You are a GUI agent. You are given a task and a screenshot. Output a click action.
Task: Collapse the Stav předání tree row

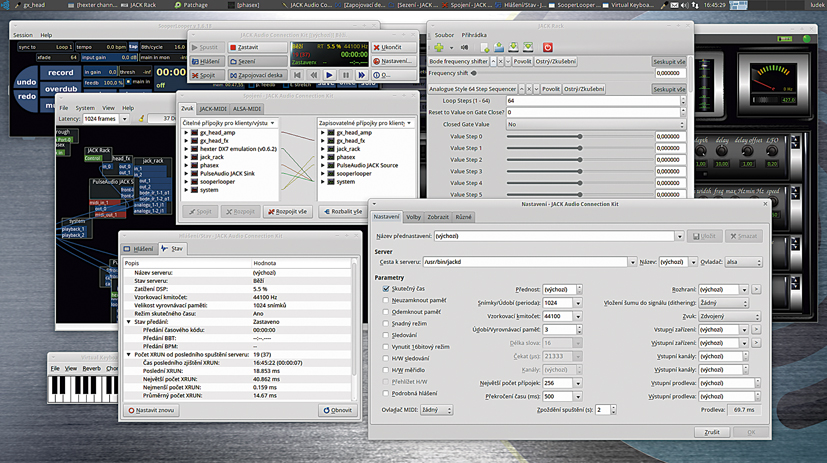click(129, 322)
